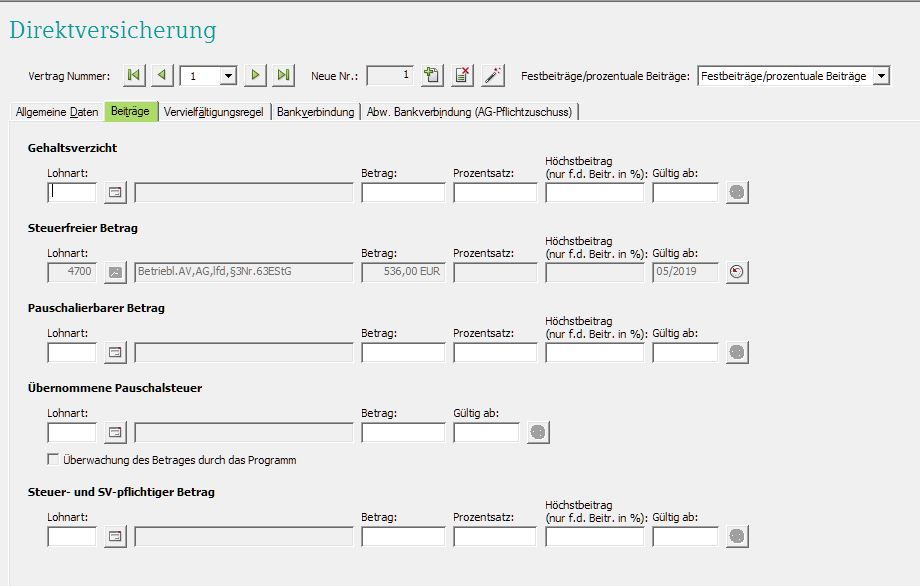Click history clock icon for Steuerfreier Betrag

(x=737, y=272)
